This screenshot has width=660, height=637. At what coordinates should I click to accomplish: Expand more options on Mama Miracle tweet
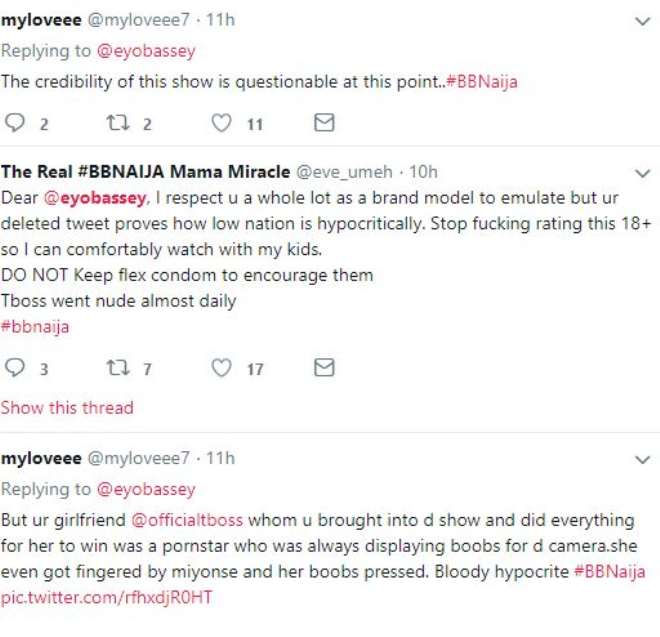[x=643, y=173]
